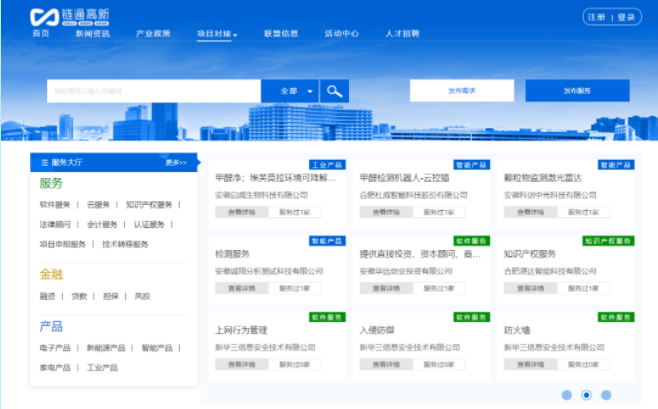Click company 安徽华远创业投资有限公司
The height and width of the screenshot is (409, 658).
coord(406,271)
